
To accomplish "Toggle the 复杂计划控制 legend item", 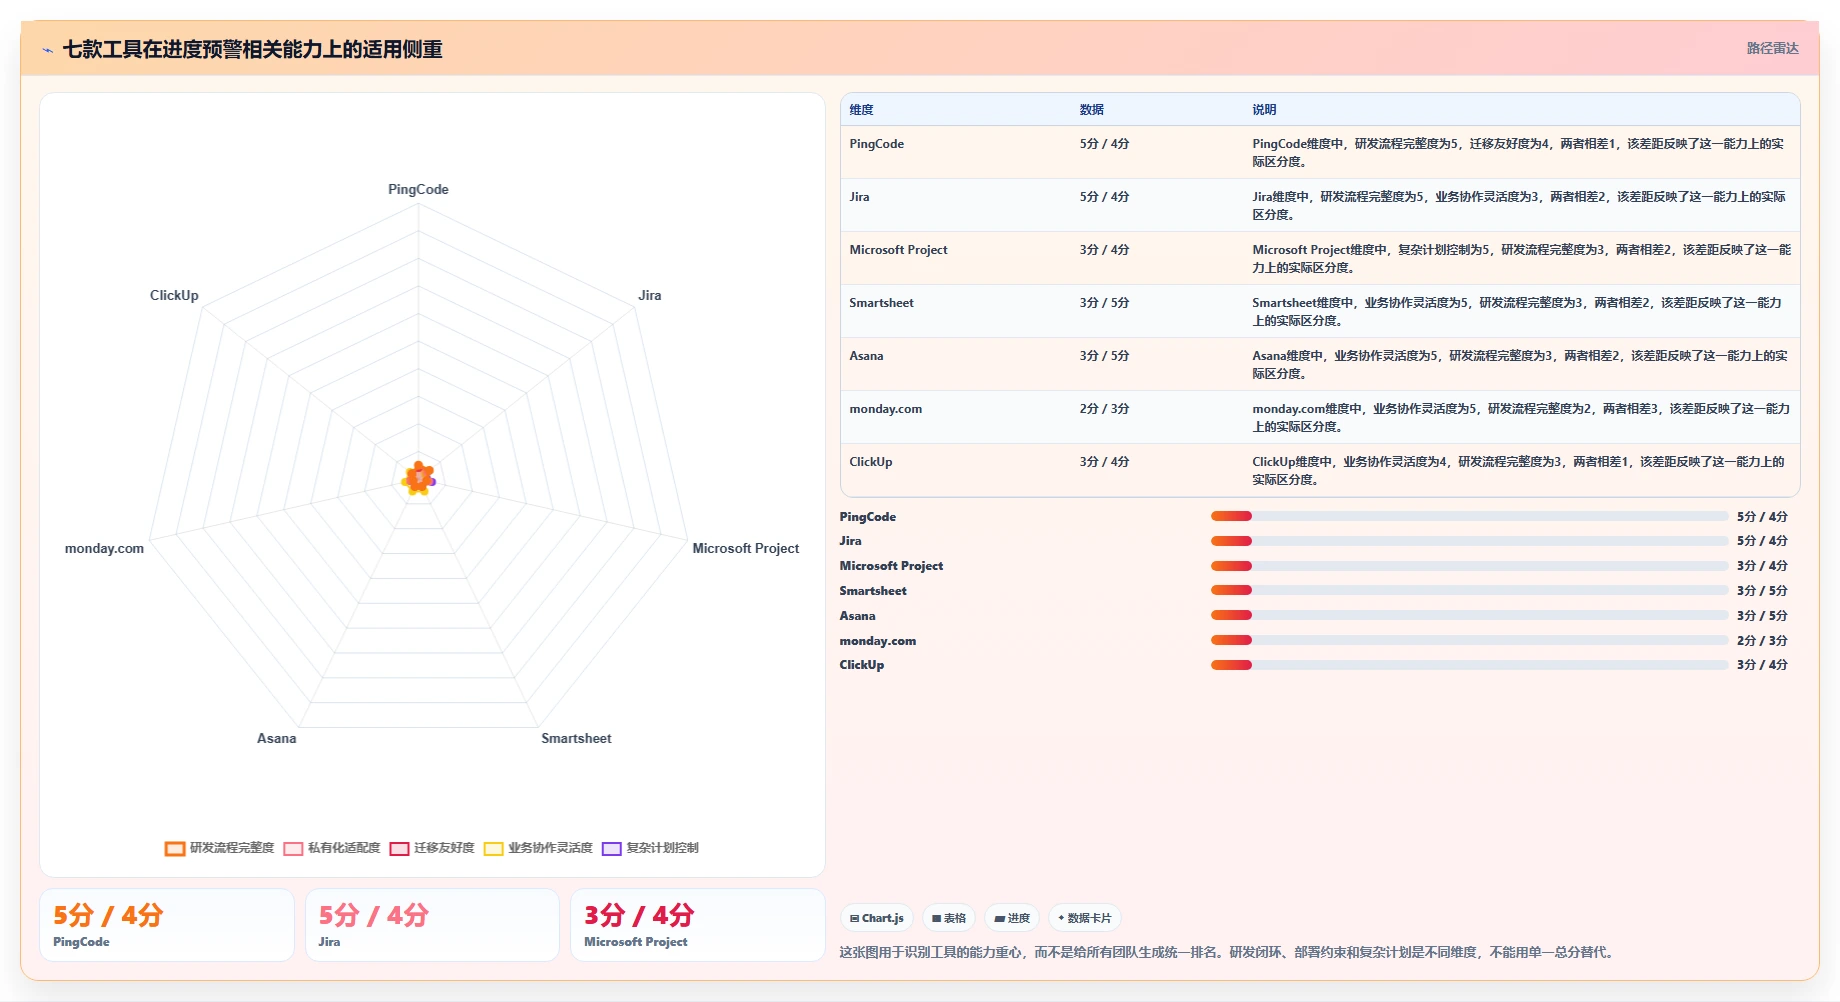I will [x=650, y=848].
